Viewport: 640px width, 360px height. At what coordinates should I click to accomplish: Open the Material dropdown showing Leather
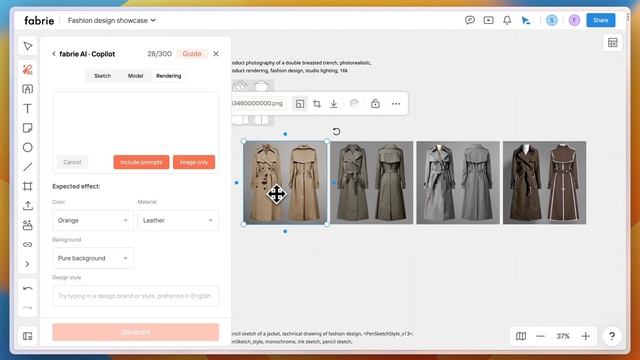tap(178, 220)
